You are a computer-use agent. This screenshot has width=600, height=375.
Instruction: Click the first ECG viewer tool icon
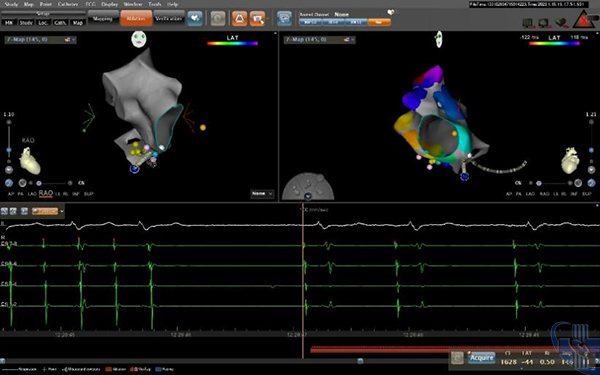[x=4, y=211]
